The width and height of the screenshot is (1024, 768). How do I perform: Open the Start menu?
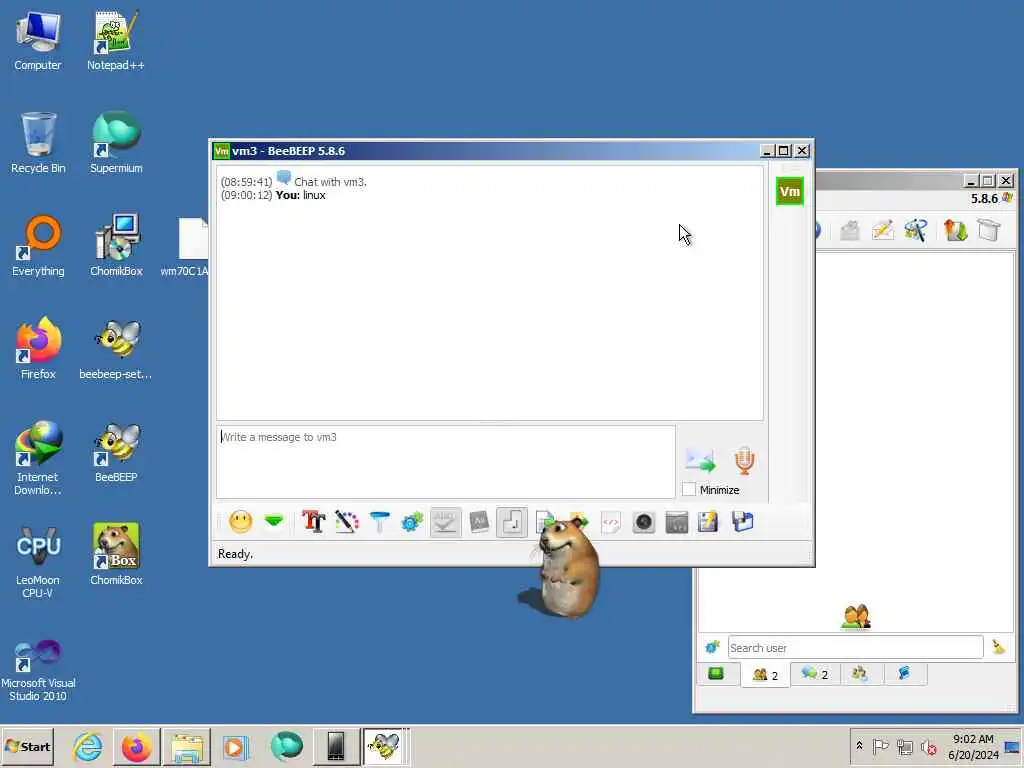[x=27, y=746]
